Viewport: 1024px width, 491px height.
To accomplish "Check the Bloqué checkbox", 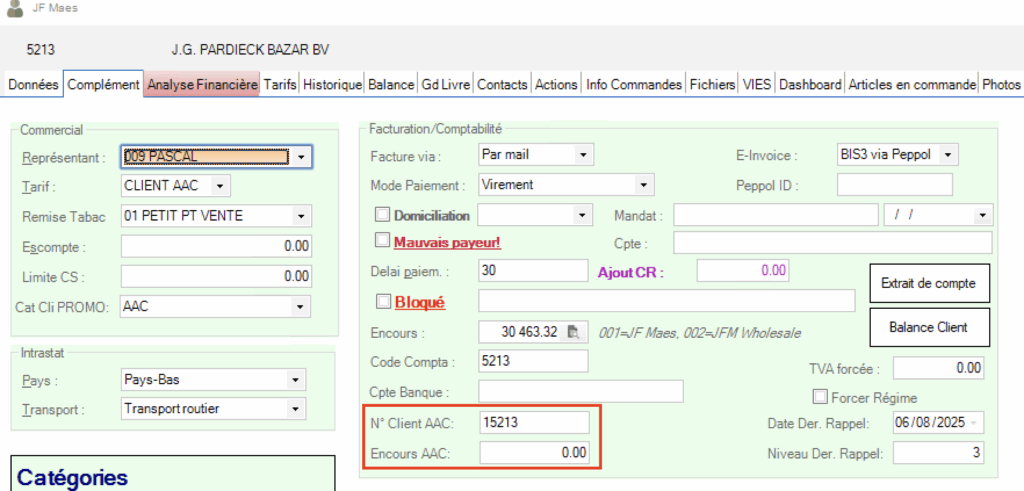I will point(382,301).
